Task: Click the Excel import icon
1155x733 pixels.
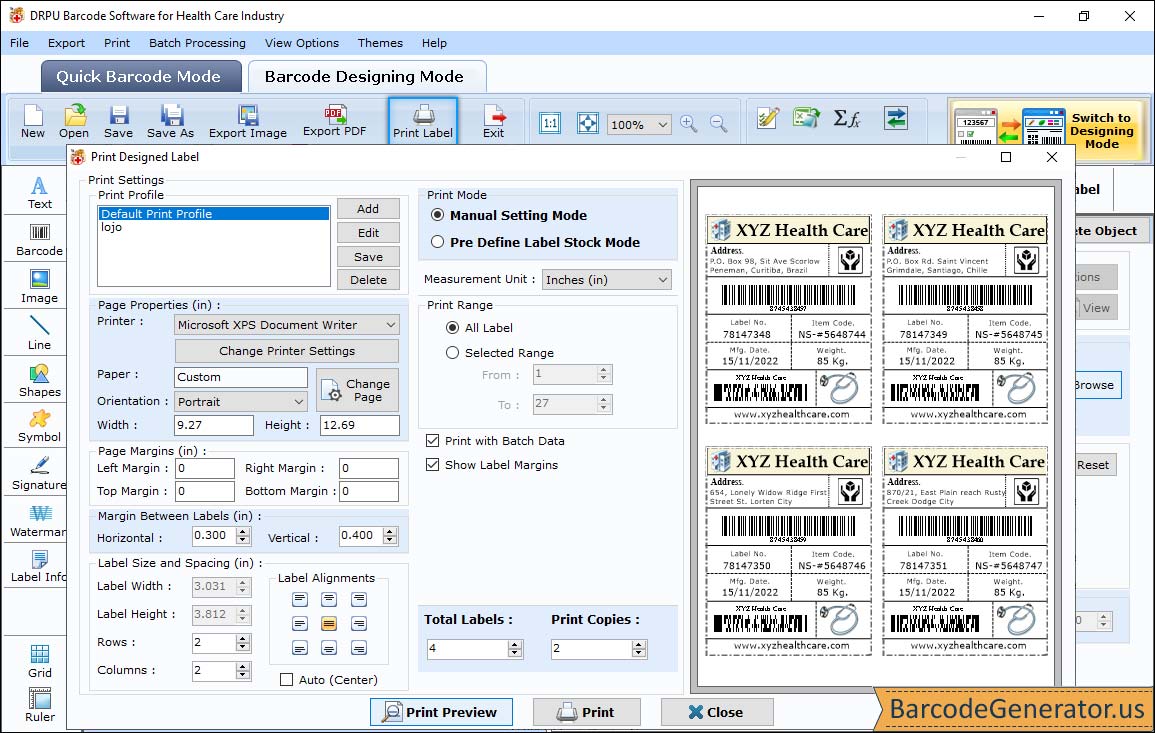Action: (807, 118)
